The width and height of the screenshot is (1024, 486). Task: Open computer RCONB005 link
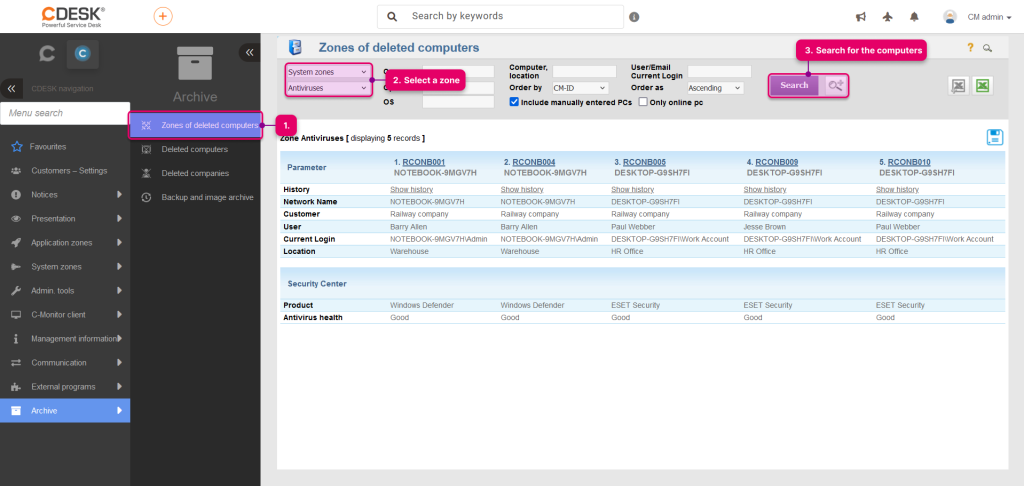pyautogui.click(x=644, y=162)
